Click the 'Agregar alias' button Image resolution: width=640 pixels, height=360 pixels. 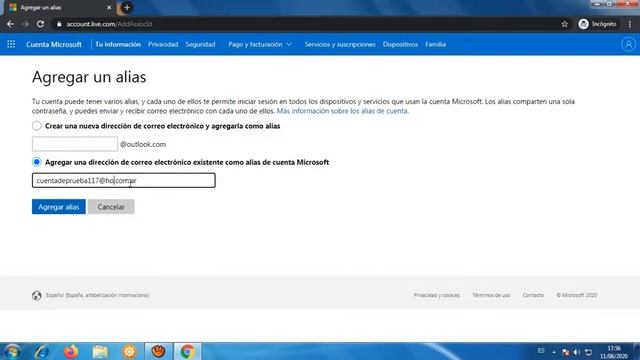(x=59, y=207)
